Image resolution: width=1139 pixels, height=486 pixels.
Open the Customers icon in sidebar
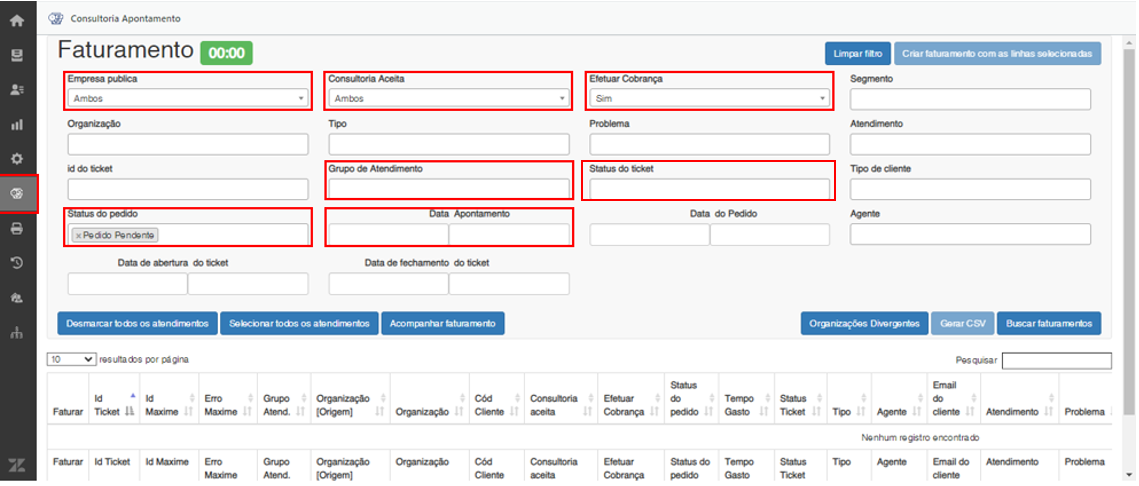(x=17, y=90)
